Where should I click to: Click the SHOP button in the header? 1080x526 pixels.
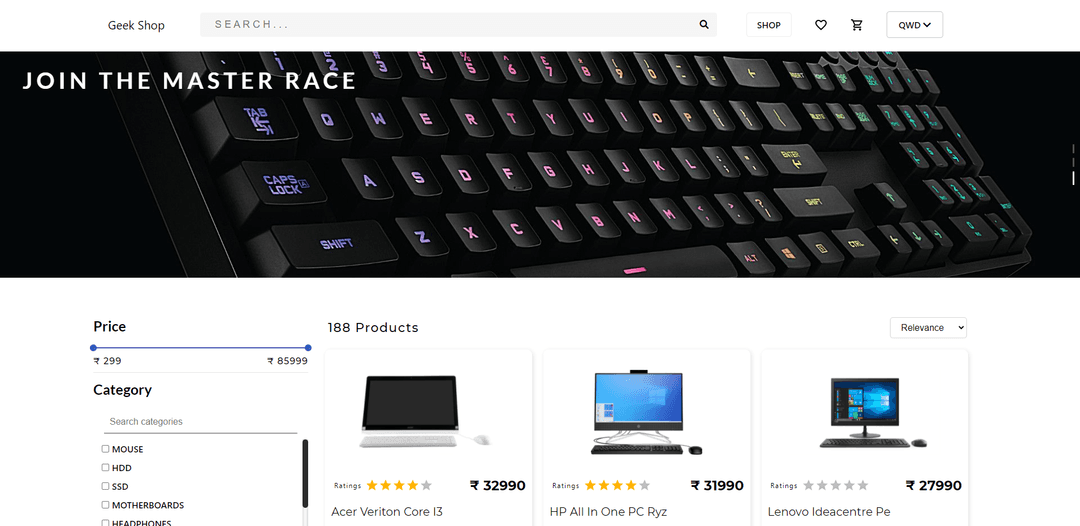click(769, 25)
